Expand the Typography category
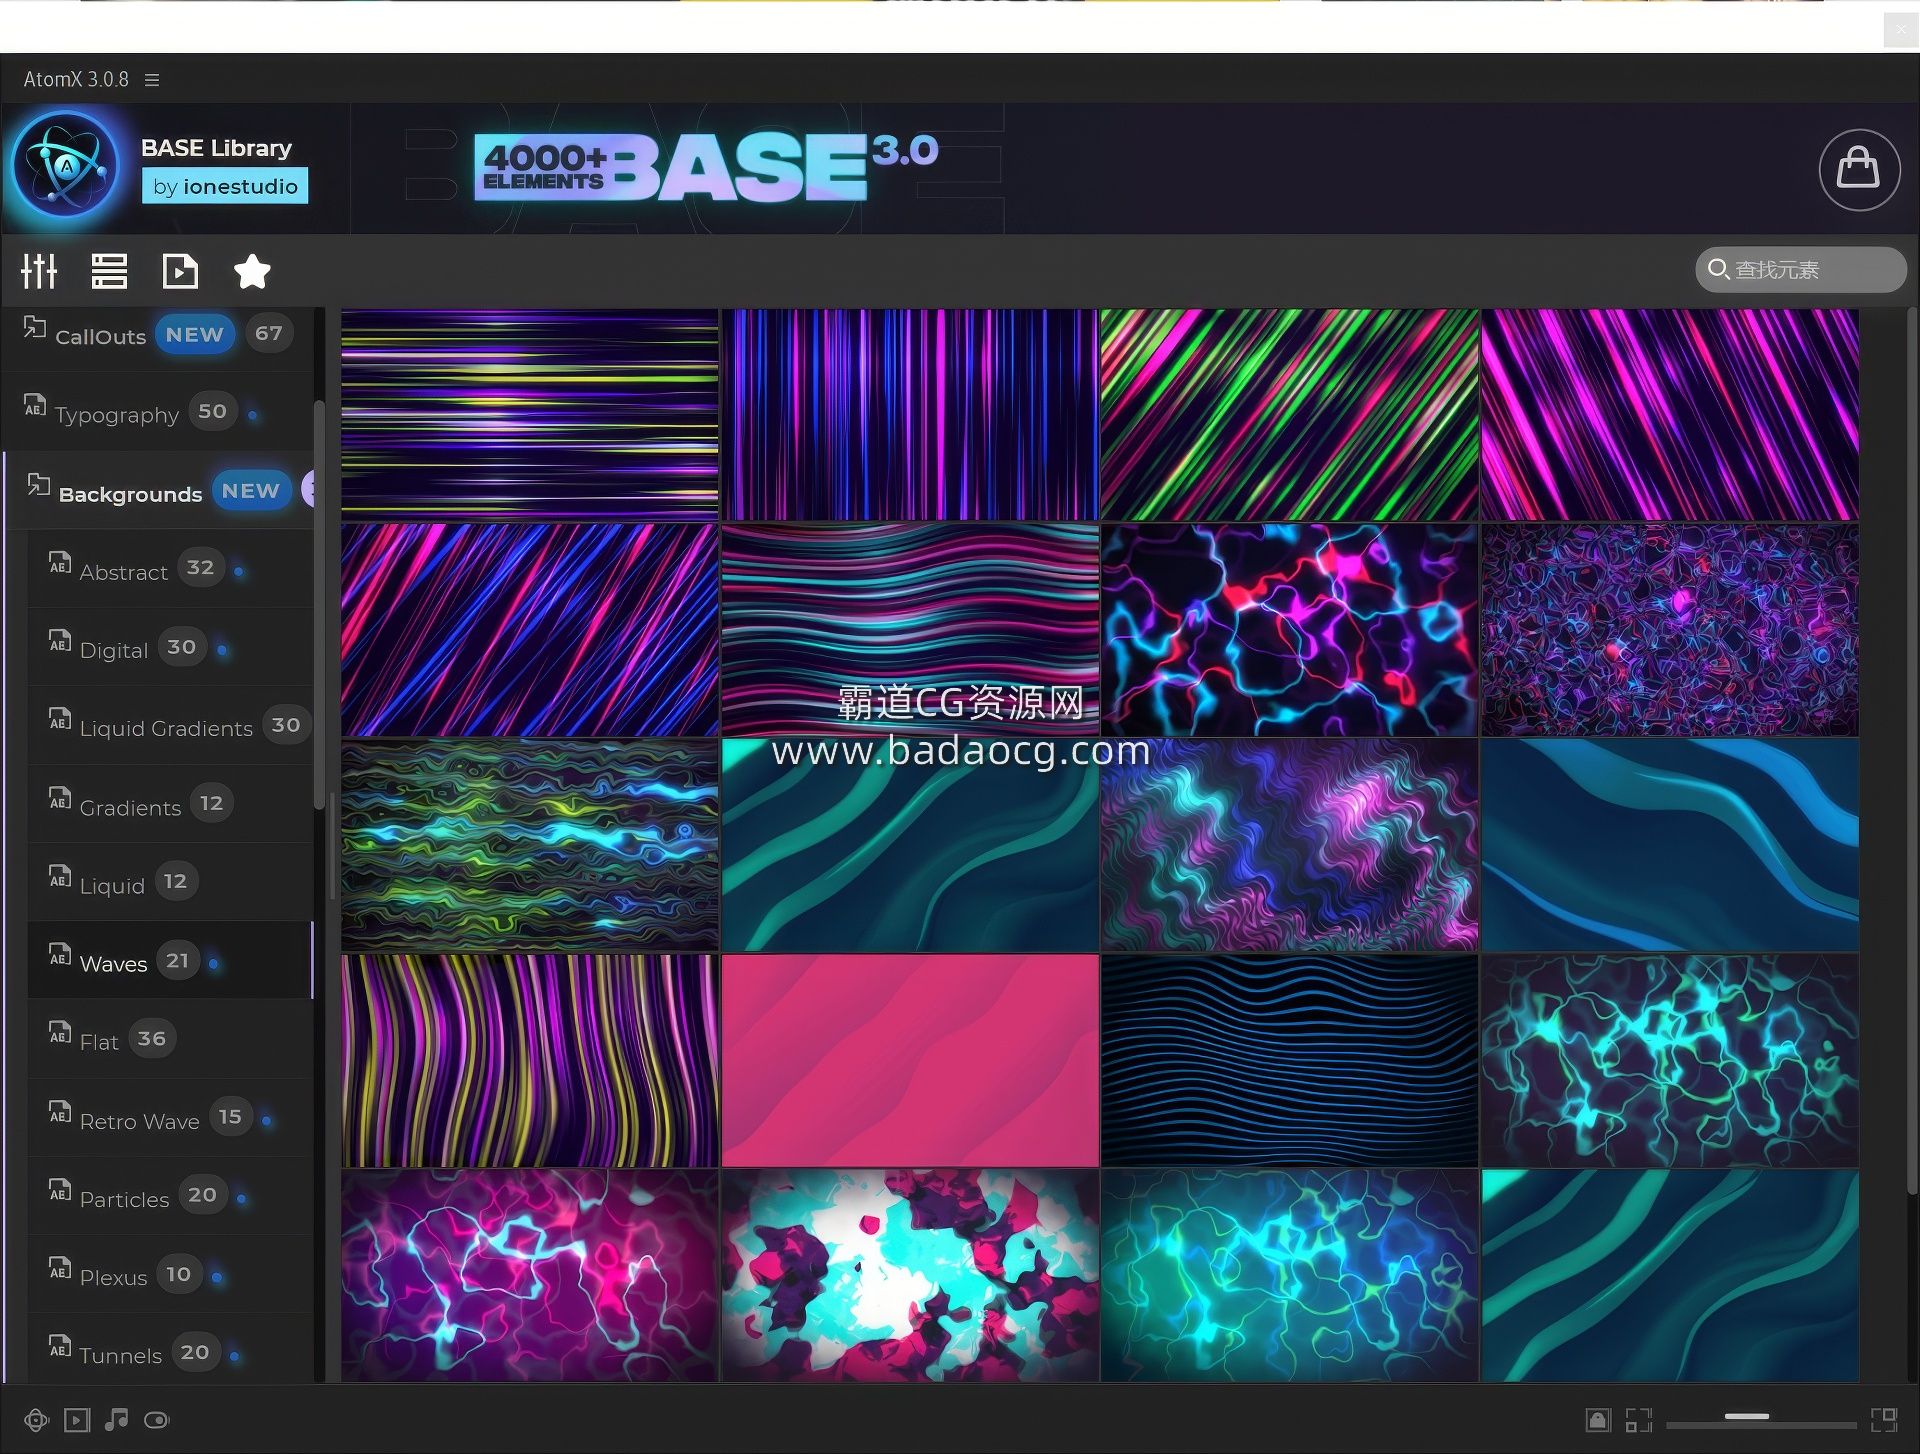 pyautogui.click(x=158, y=412)
